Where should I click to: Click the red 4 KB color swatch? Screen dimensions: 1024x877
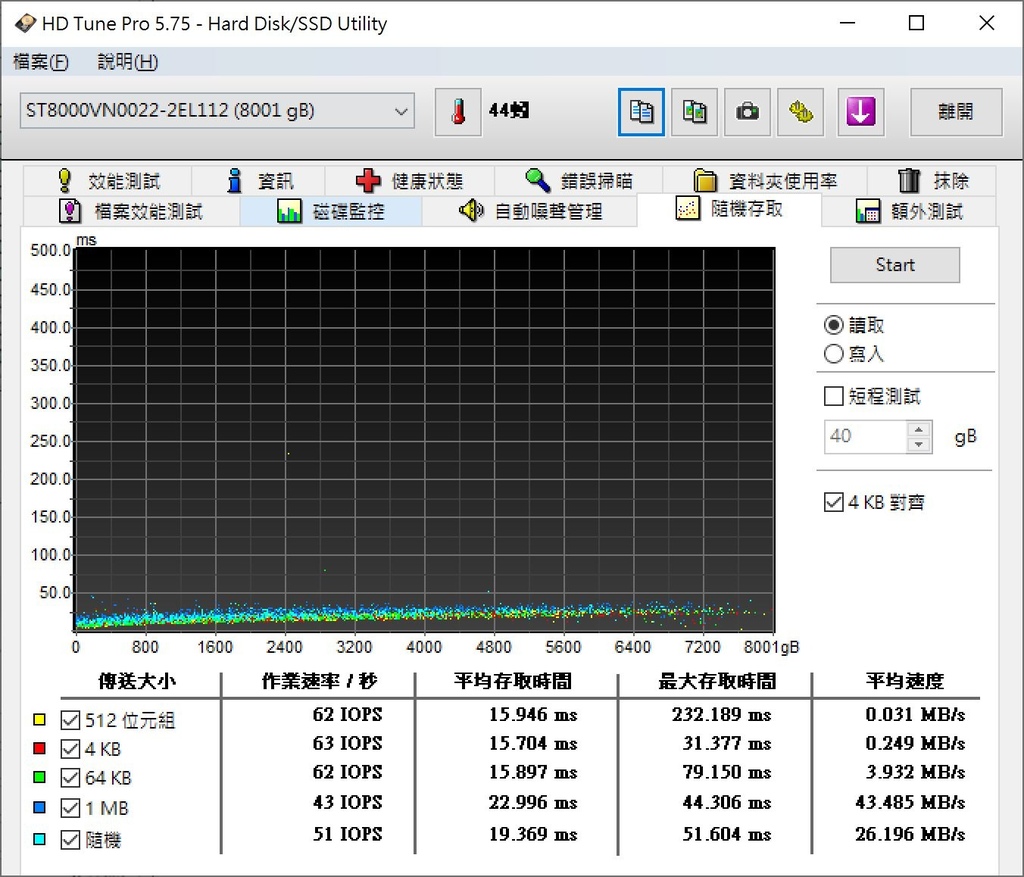pyautogui.click(x=39, y=748)
